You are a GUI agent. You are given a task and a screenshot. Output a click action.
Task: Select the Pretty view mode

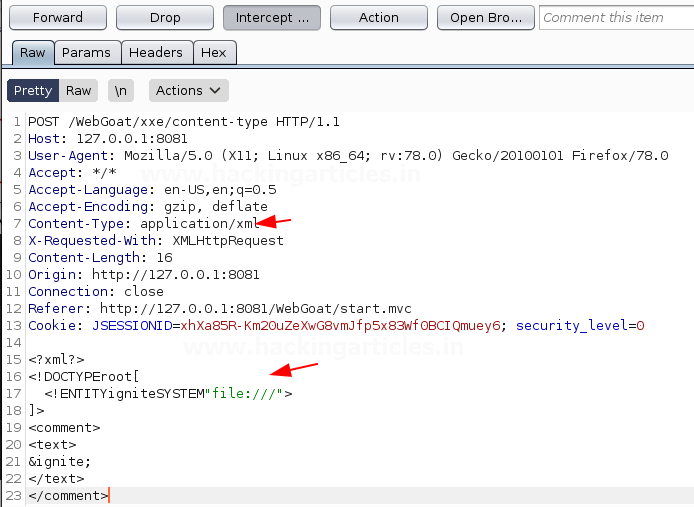(x=33, y=90)
